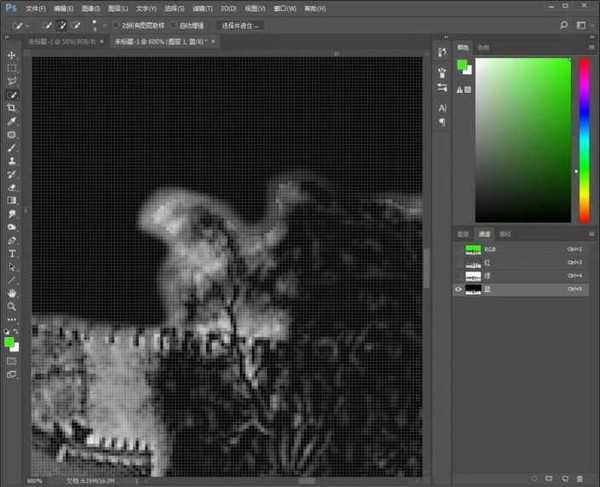
Task: Select the Crop tool
Action: (x=12, y=107)
